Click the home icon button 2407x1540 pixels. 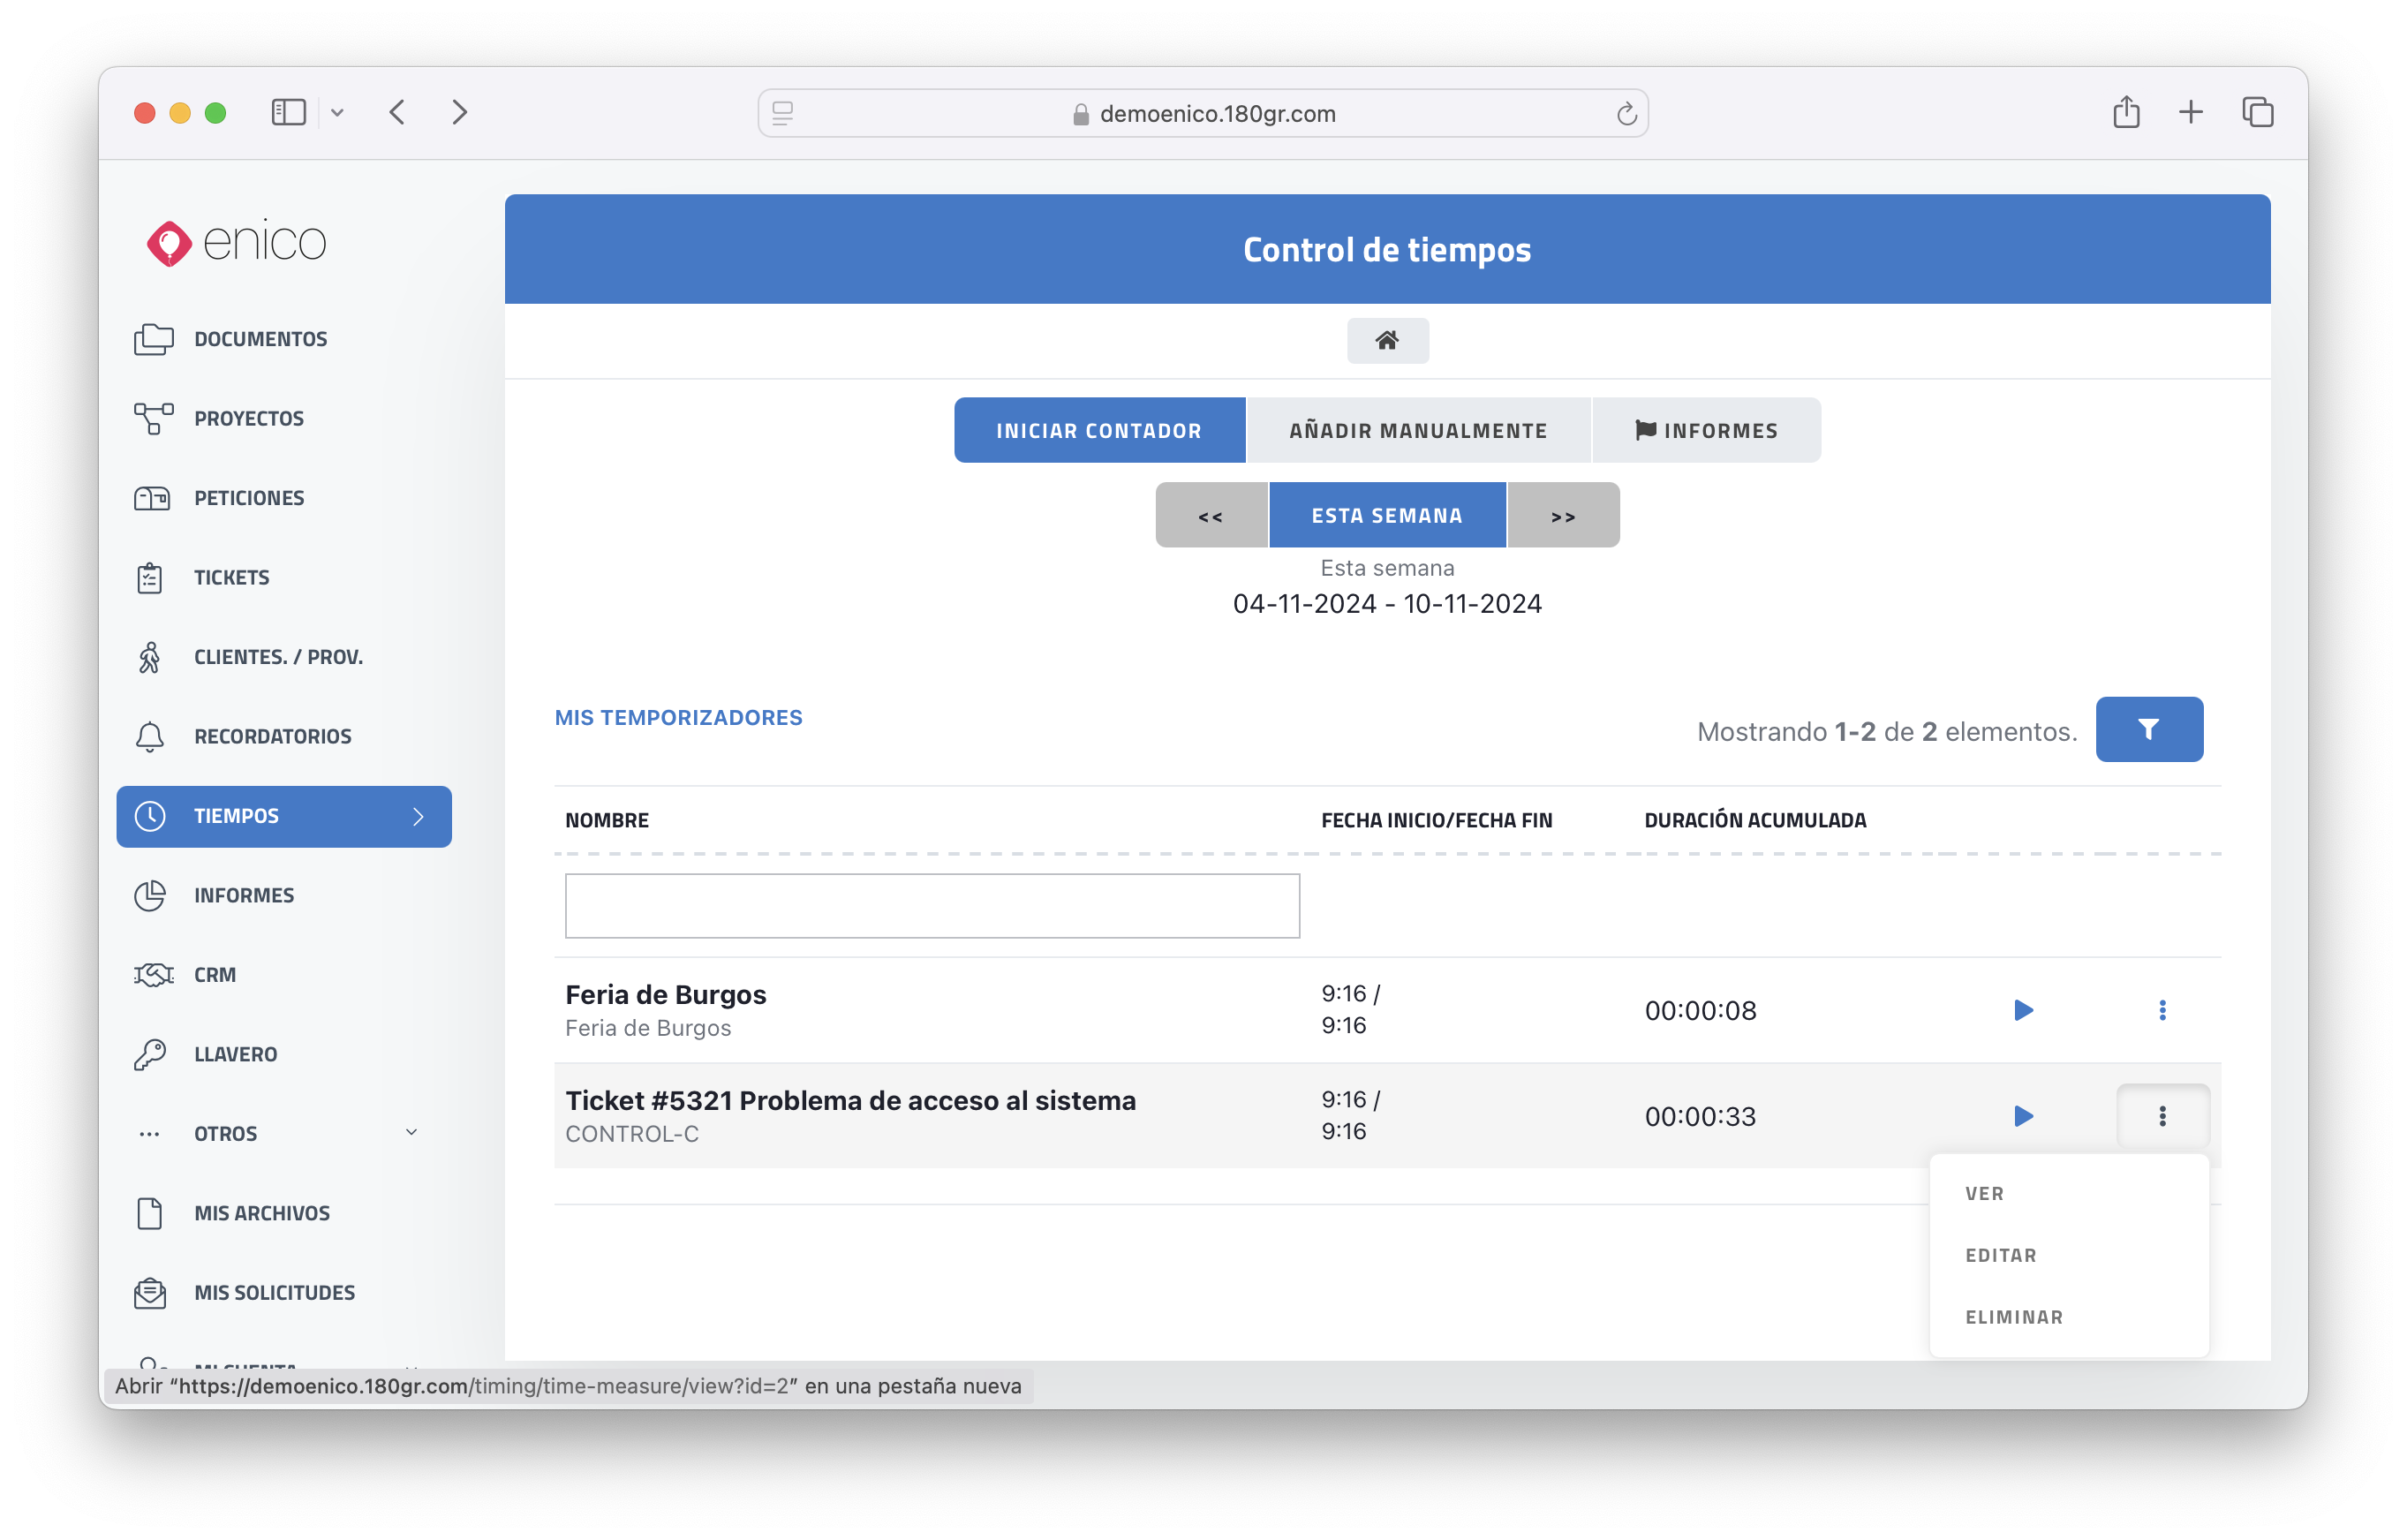pyautogui.click(x=1387, y=341)
